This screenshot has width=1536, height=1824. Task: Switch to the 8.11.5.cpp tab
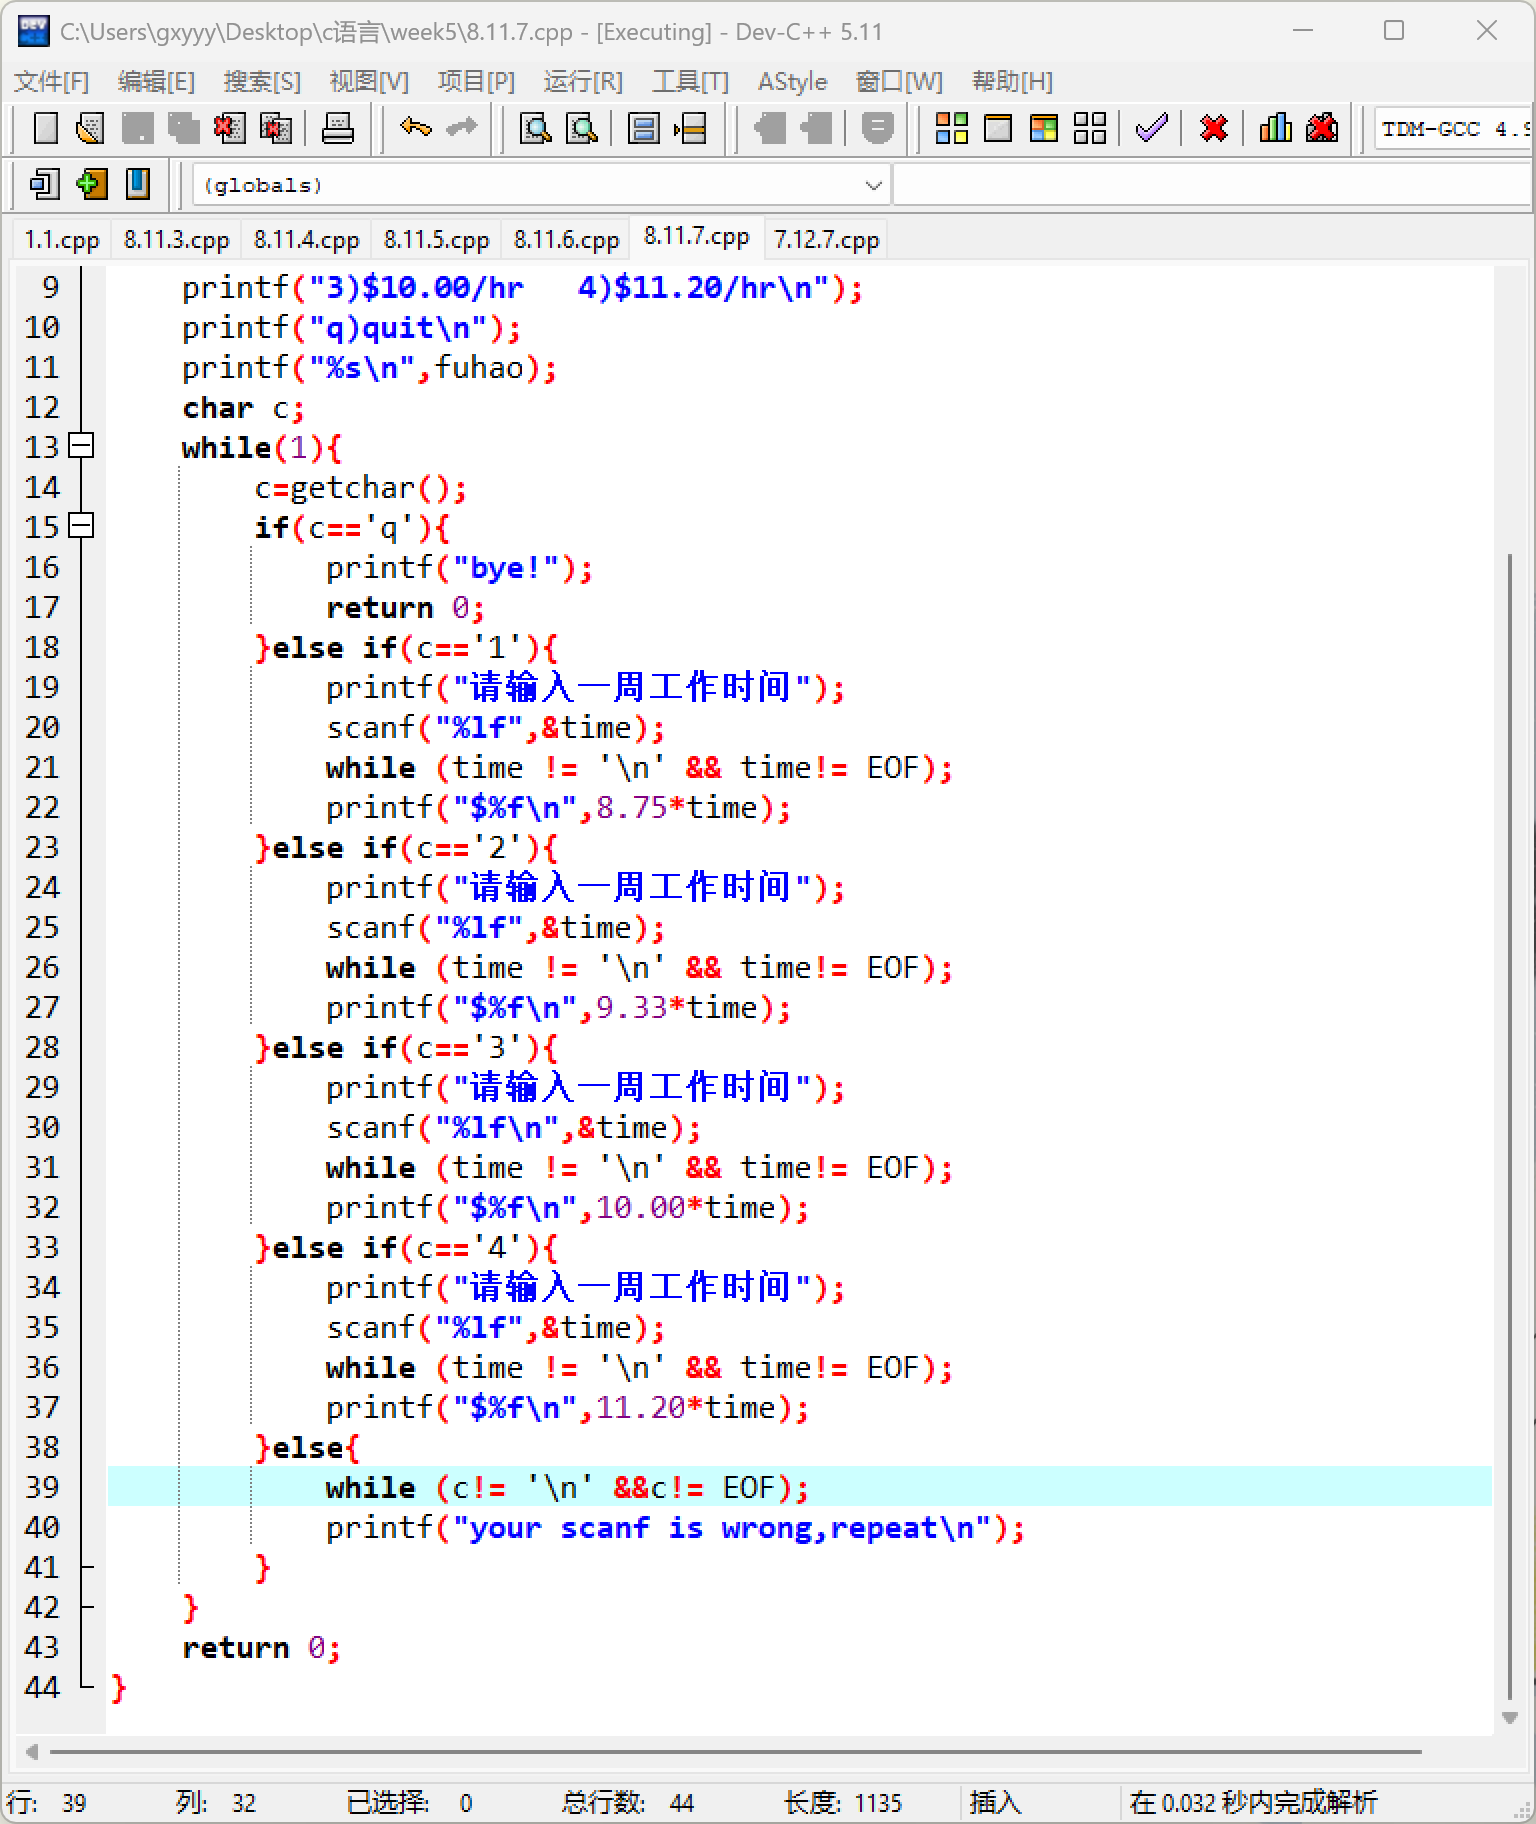click(x=436, y=240)
